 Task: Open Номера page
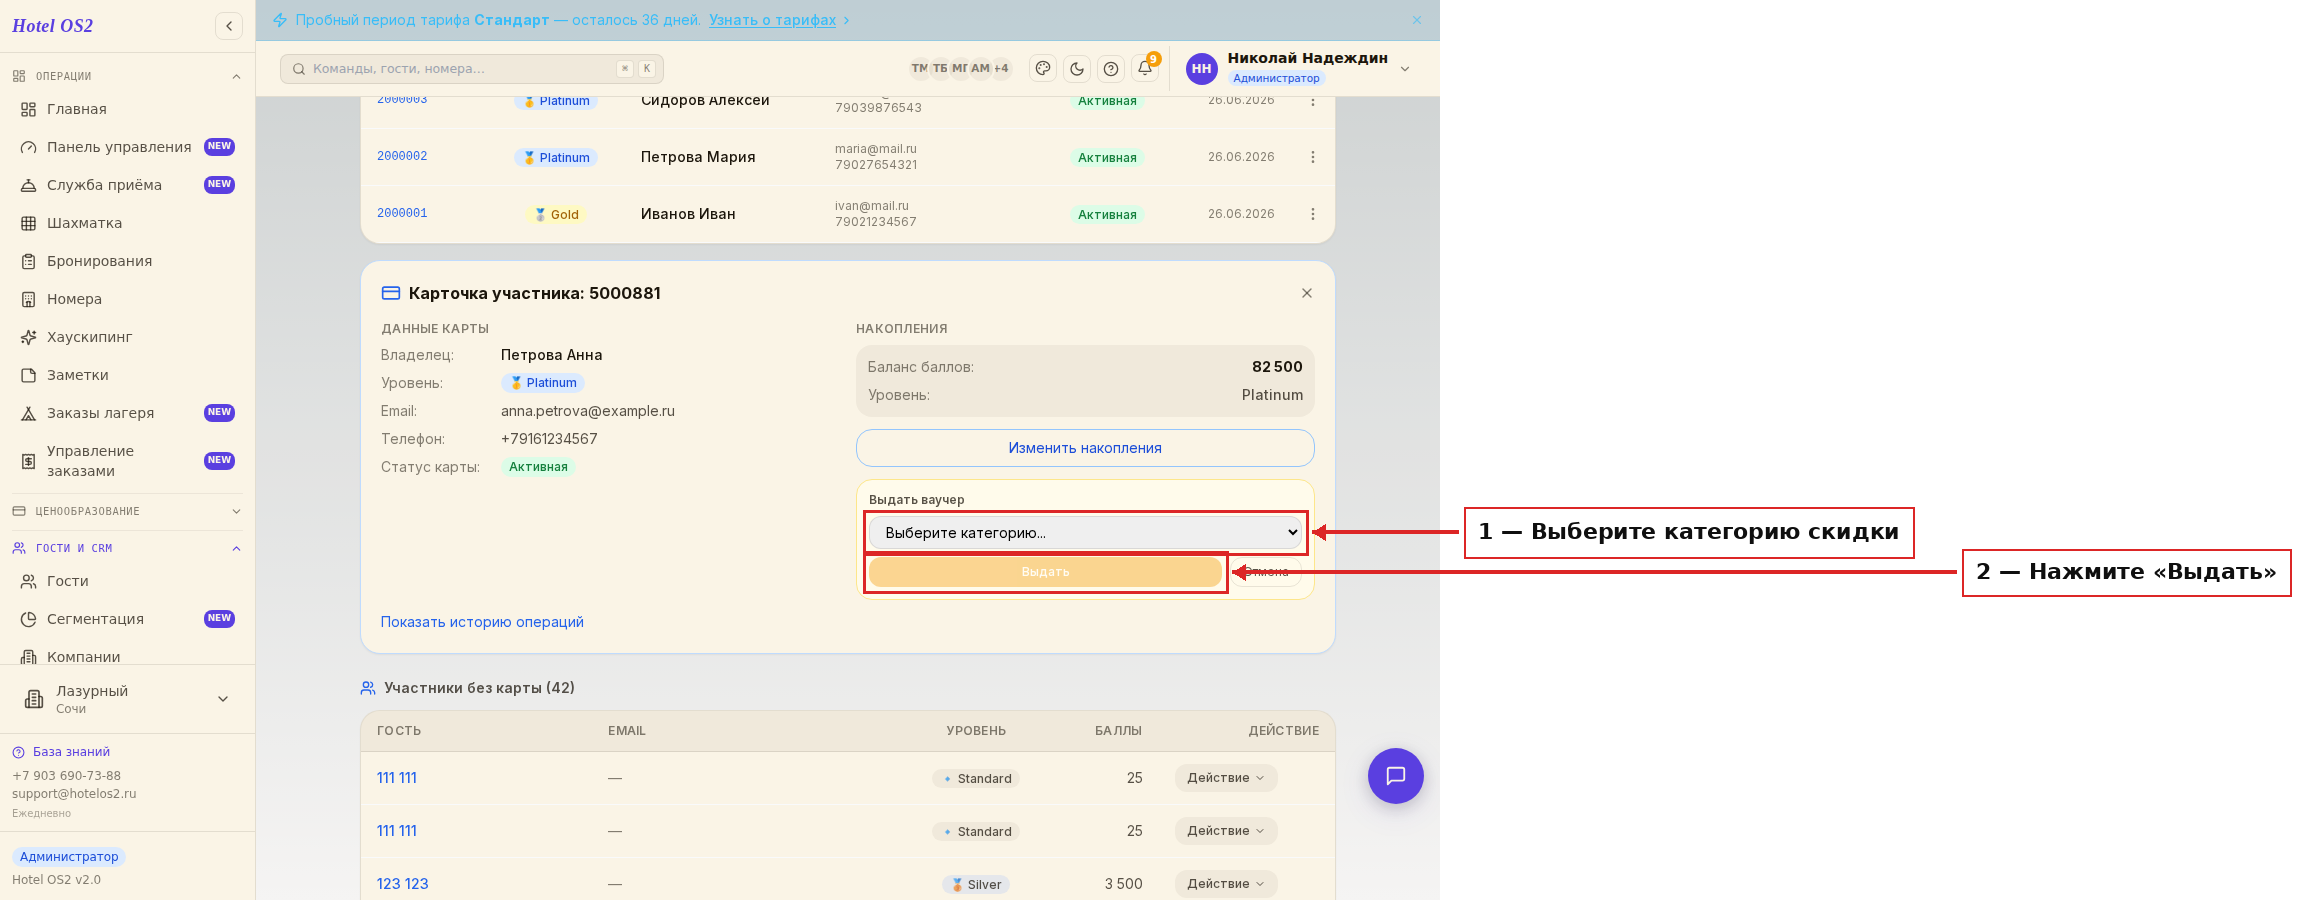(x=127, y=299)
